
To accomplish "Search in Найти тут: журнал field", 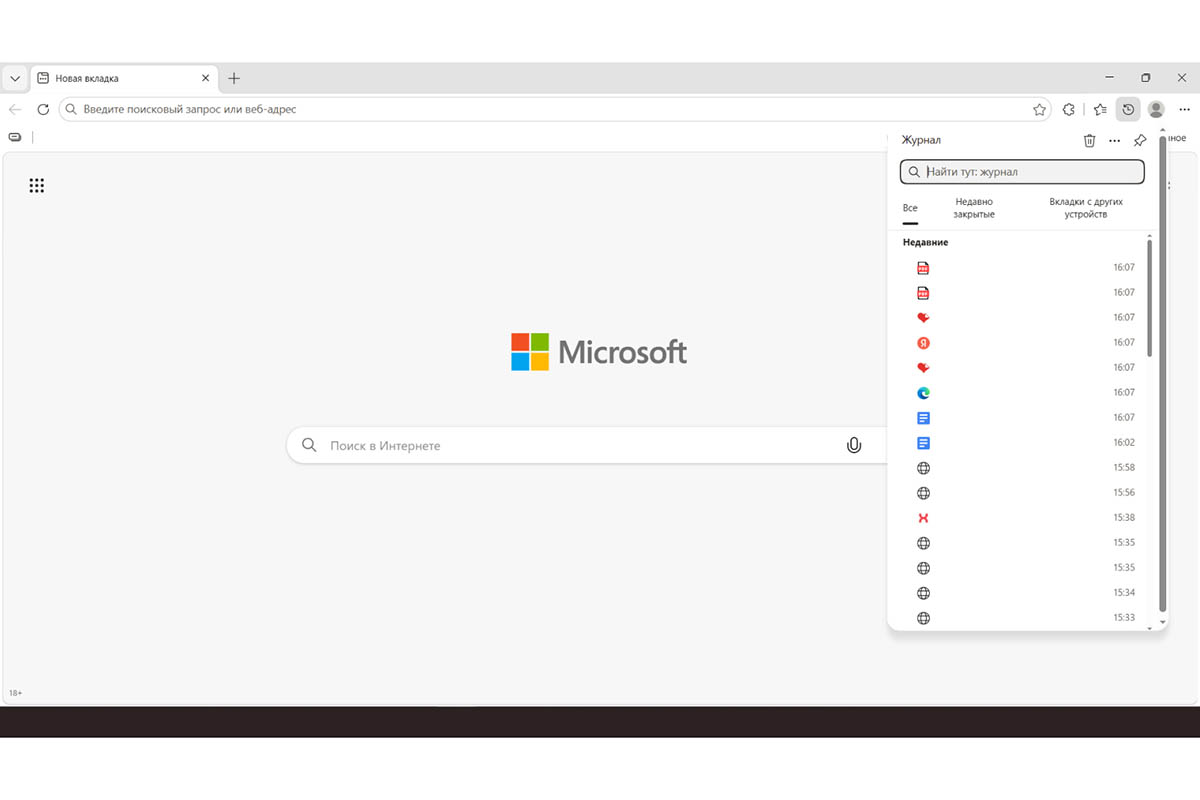I will point(1022,172).
